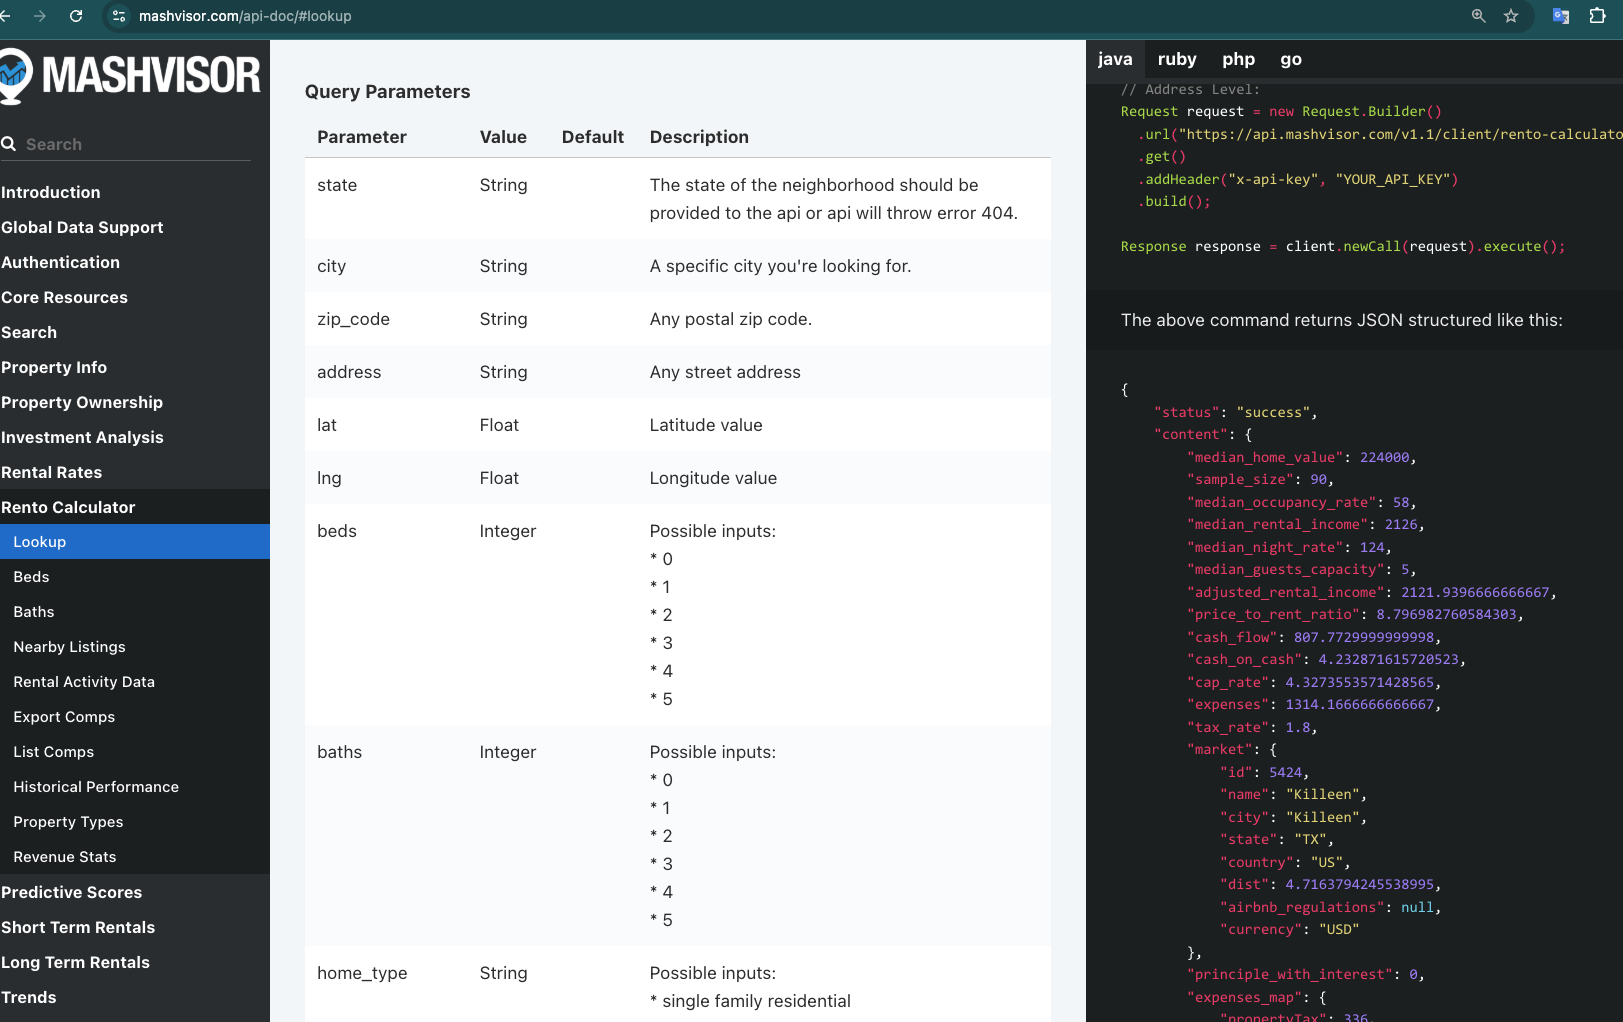1623x1022 pixels.
Task: Open the Google Translate icon
Action: (1560, 16)
